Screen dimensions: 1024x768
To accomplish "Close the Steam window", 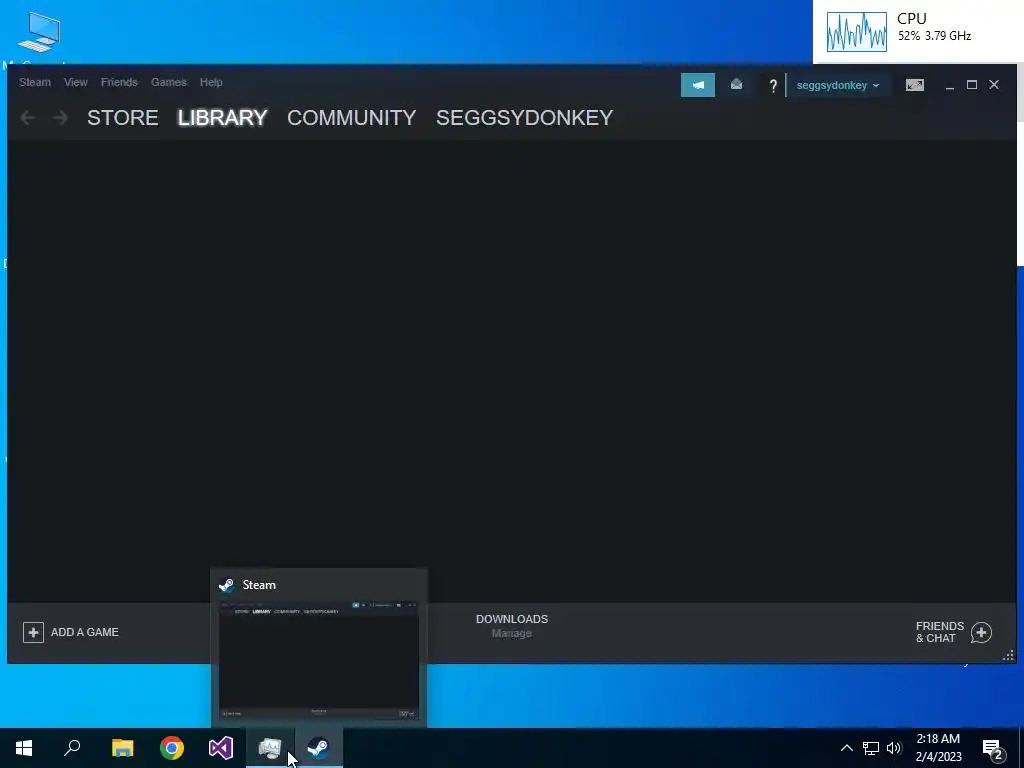I will 994,85.
